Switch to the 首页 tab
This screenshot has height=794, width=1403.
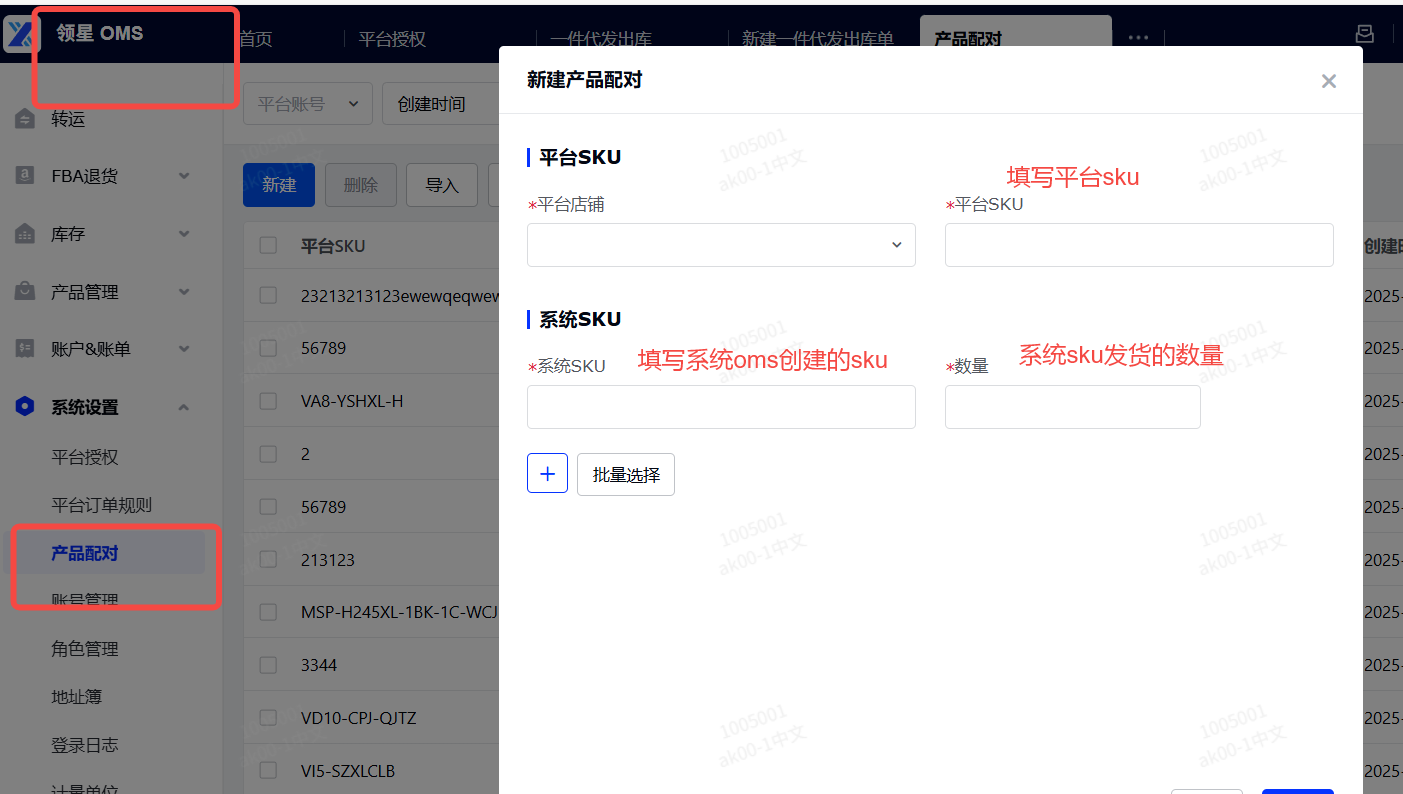pos(256,39)
